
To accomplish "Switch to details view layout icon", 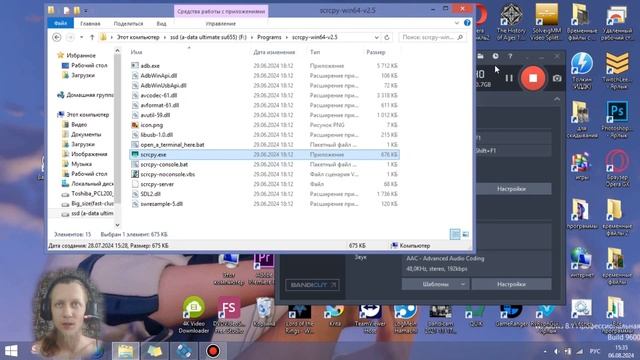I will 455,234.
